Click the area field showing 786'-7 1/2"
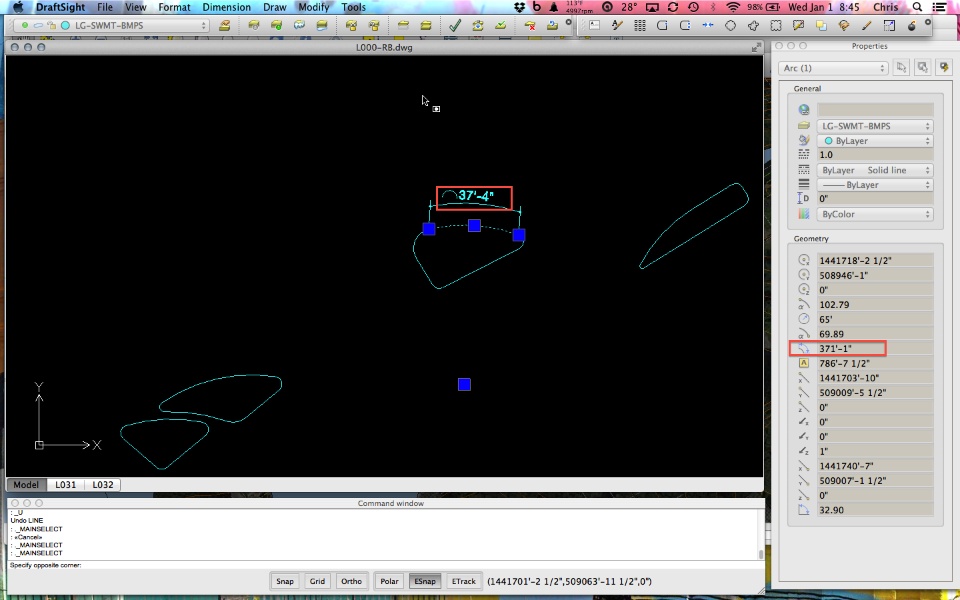Screen dimensions: 960x600 tap(875, 363)
